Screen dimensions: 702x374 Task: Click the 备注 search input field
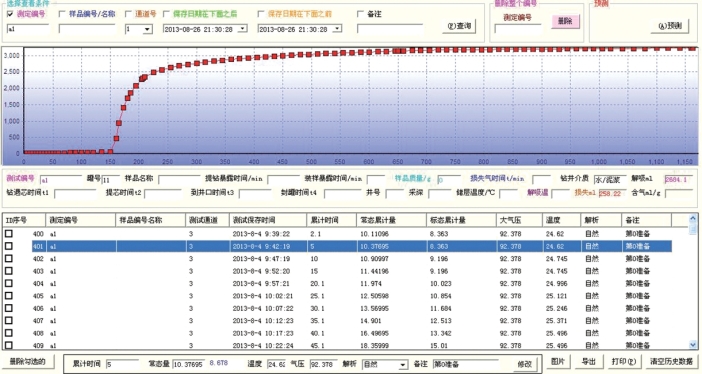(390, 29)
